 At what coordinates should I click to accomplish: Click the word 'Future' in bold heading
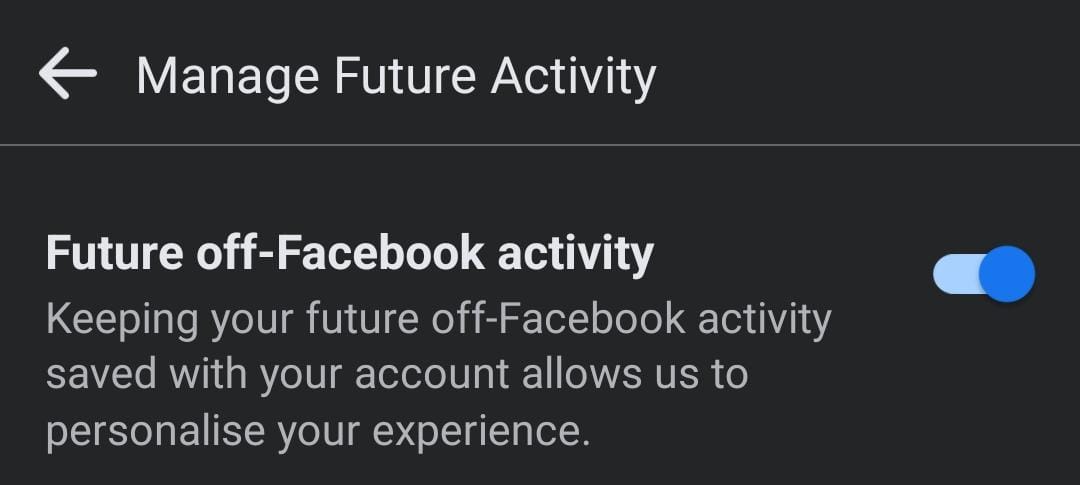coord(114,252)
